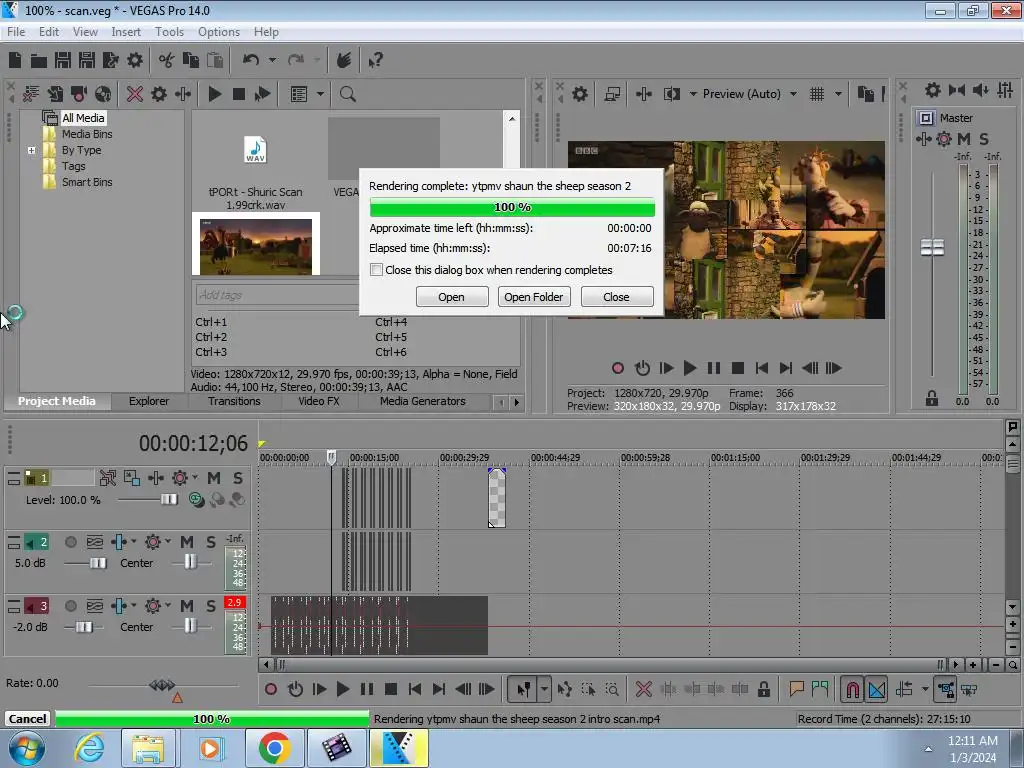Open split screen view dropdown arrow
This screenshot has width=1024, height=768.
click(x=693, y=94)
